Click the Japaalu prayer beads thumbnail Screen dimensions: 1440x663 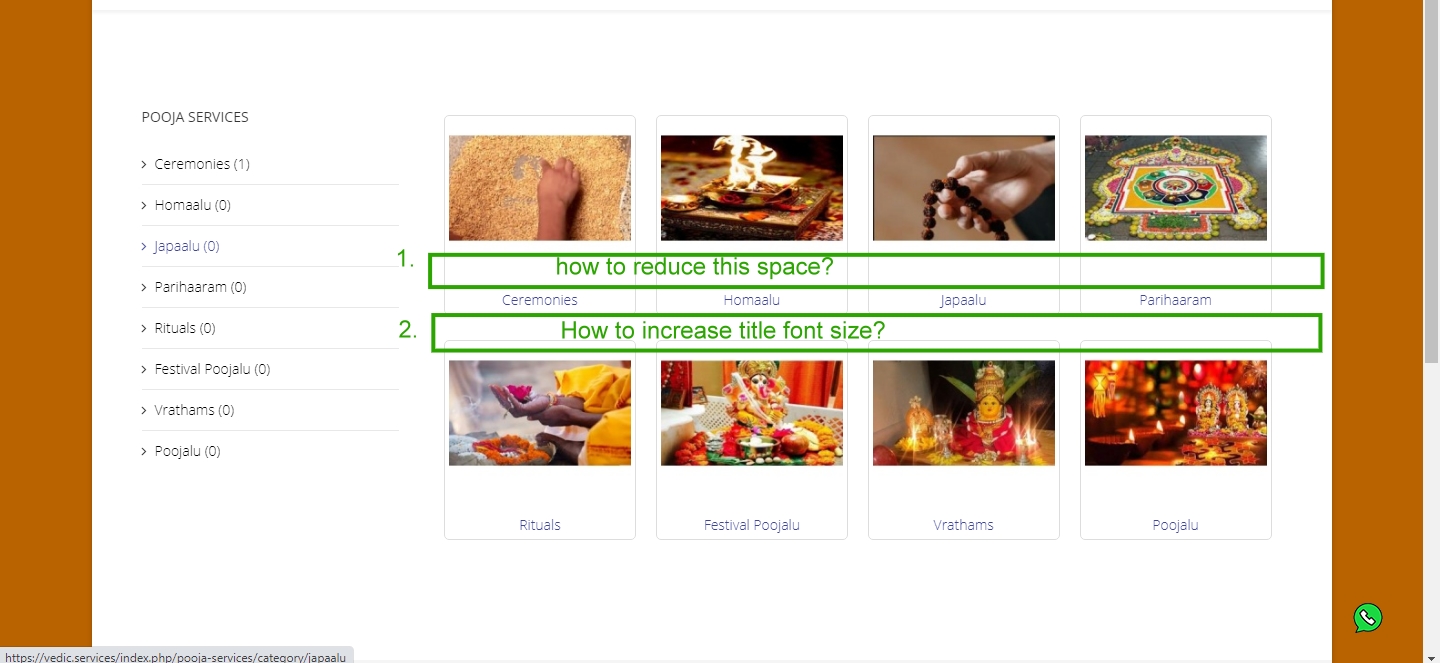tap(964, 188)
